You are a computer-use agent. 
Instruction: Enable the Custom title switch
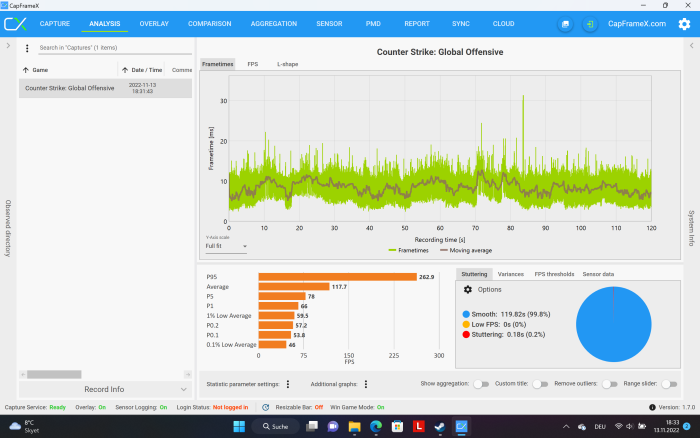point(541,383)
